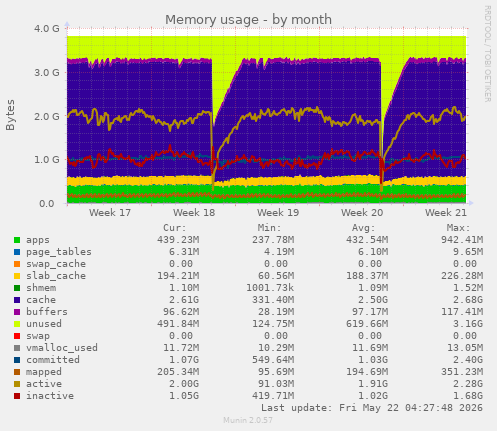
Task: Click the shmem dark green swatch
Action: click(x=17, y=288)
